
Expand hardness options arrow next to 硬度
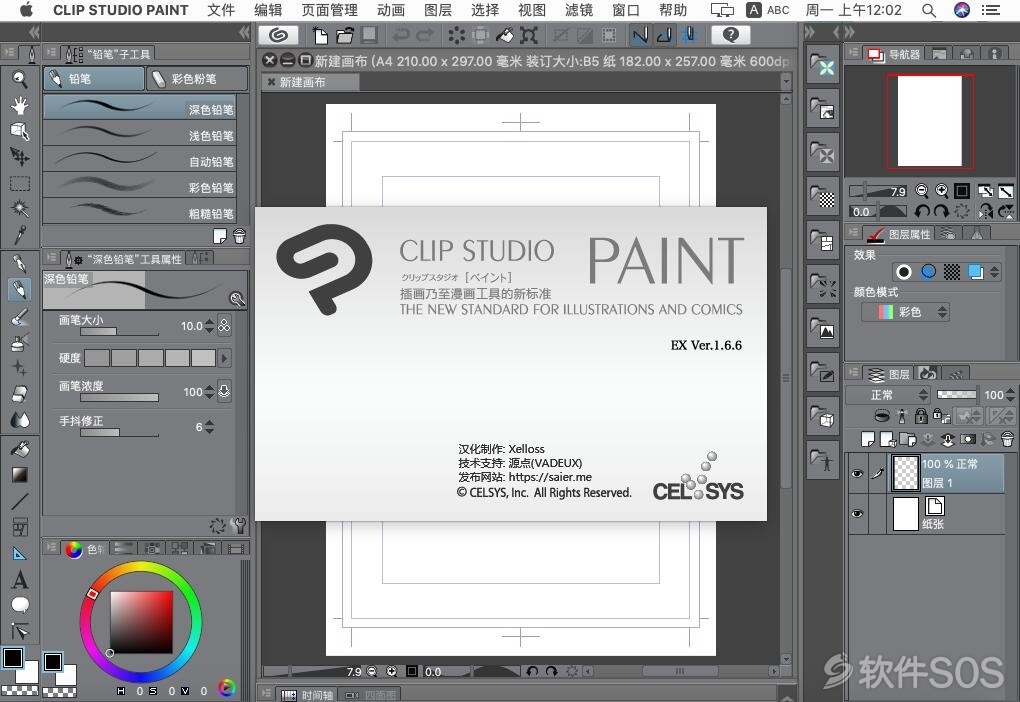coord(224,358)
